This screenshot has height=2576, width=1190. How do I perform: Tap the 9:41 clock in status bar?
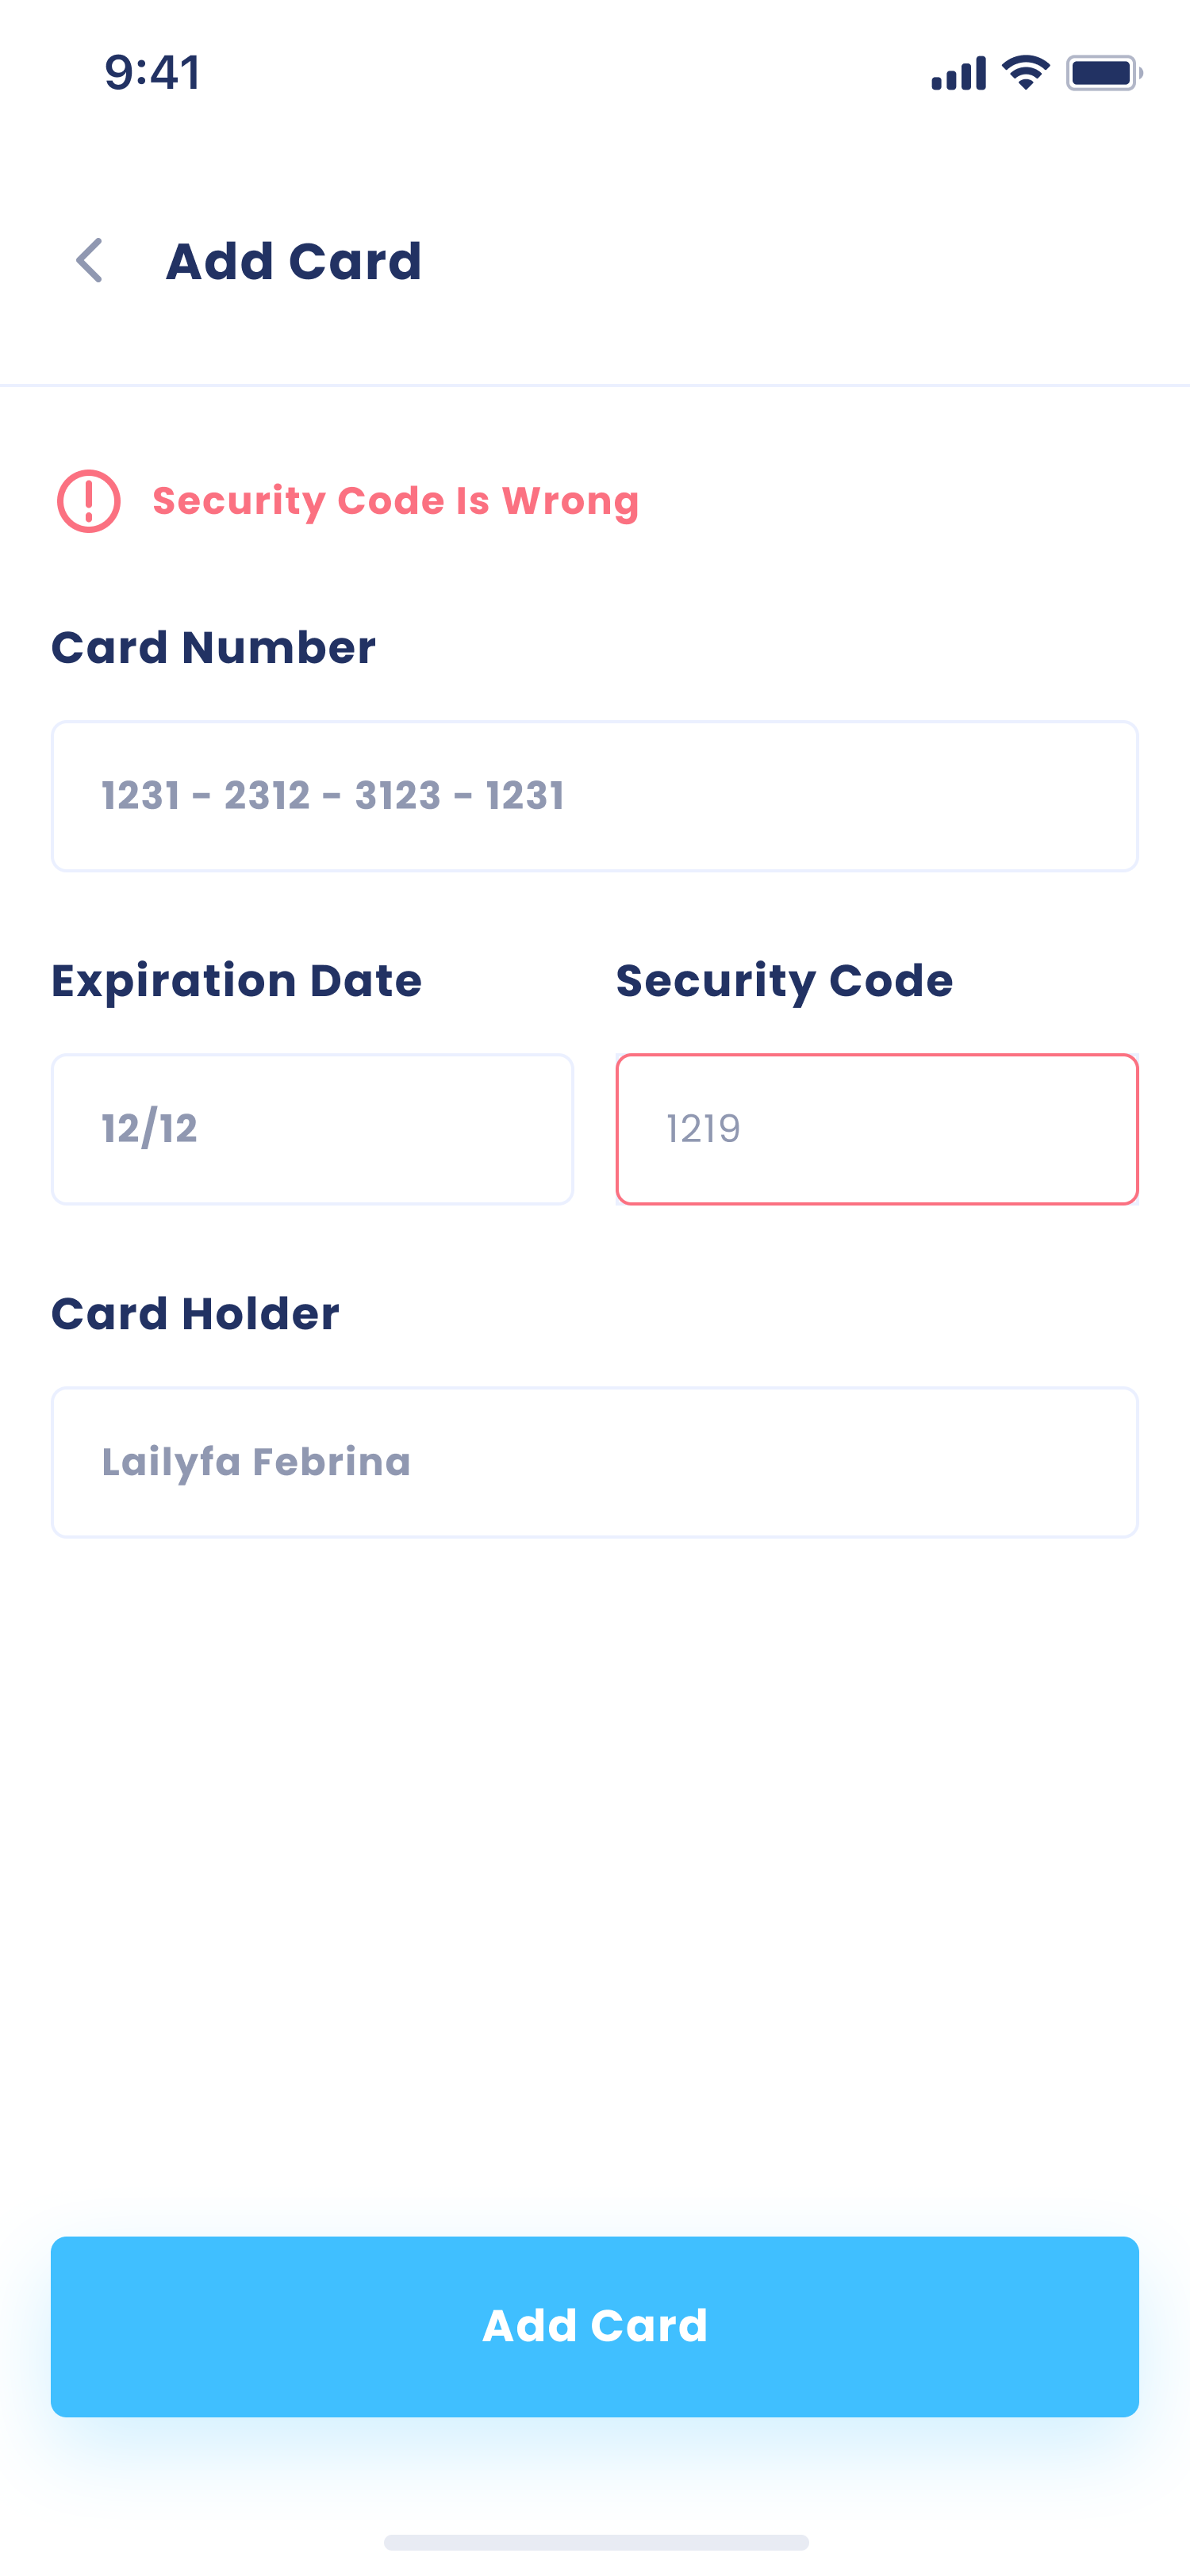(x=152, y=73)
